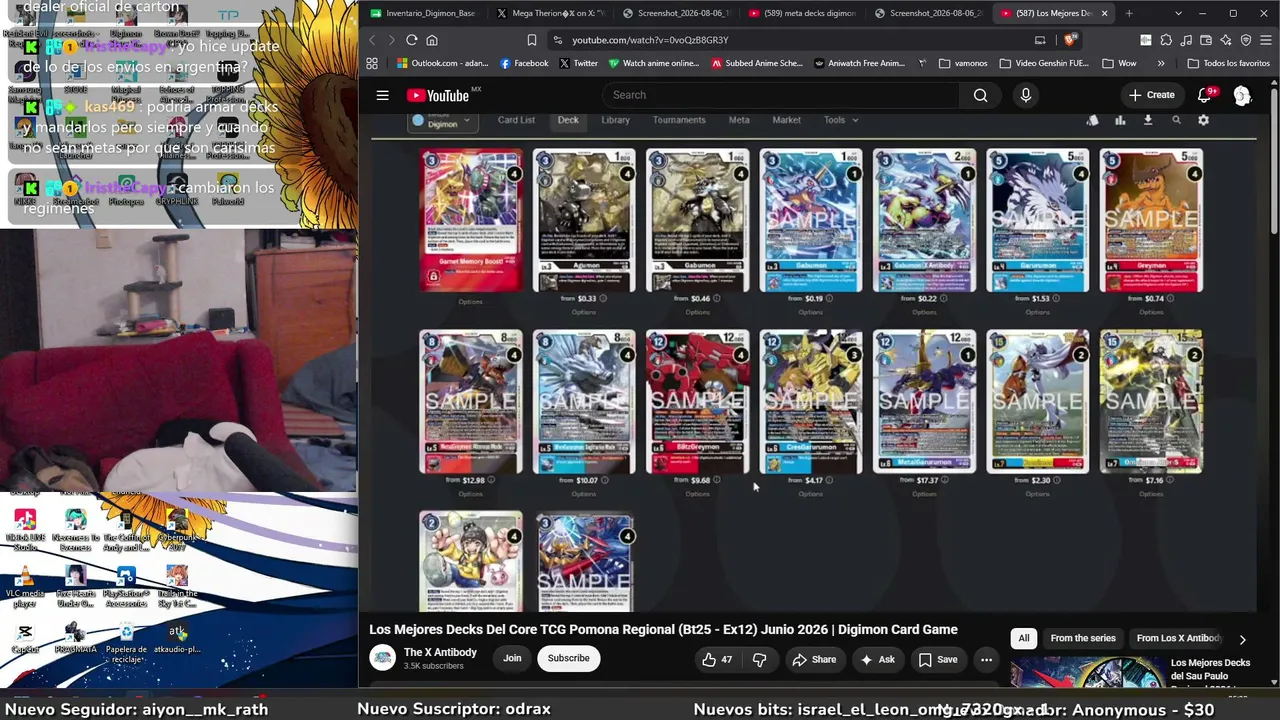Show more filter chips with right arrow
This screenshot has height=720, width=1280.
click(1242, 639)
